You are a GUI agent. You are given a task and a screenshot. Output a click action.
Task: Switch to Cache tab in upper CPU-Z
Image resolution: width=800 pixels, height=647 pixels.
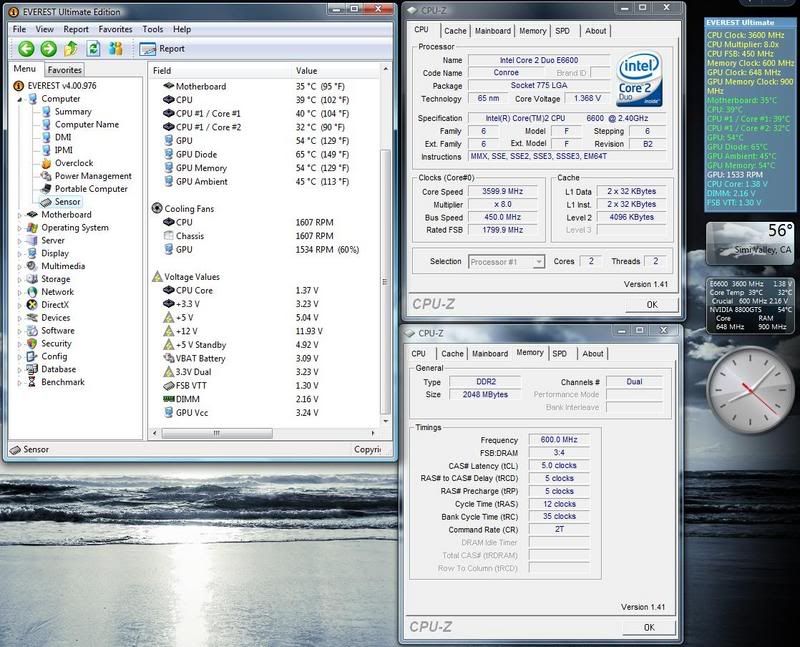click(455, 31)
